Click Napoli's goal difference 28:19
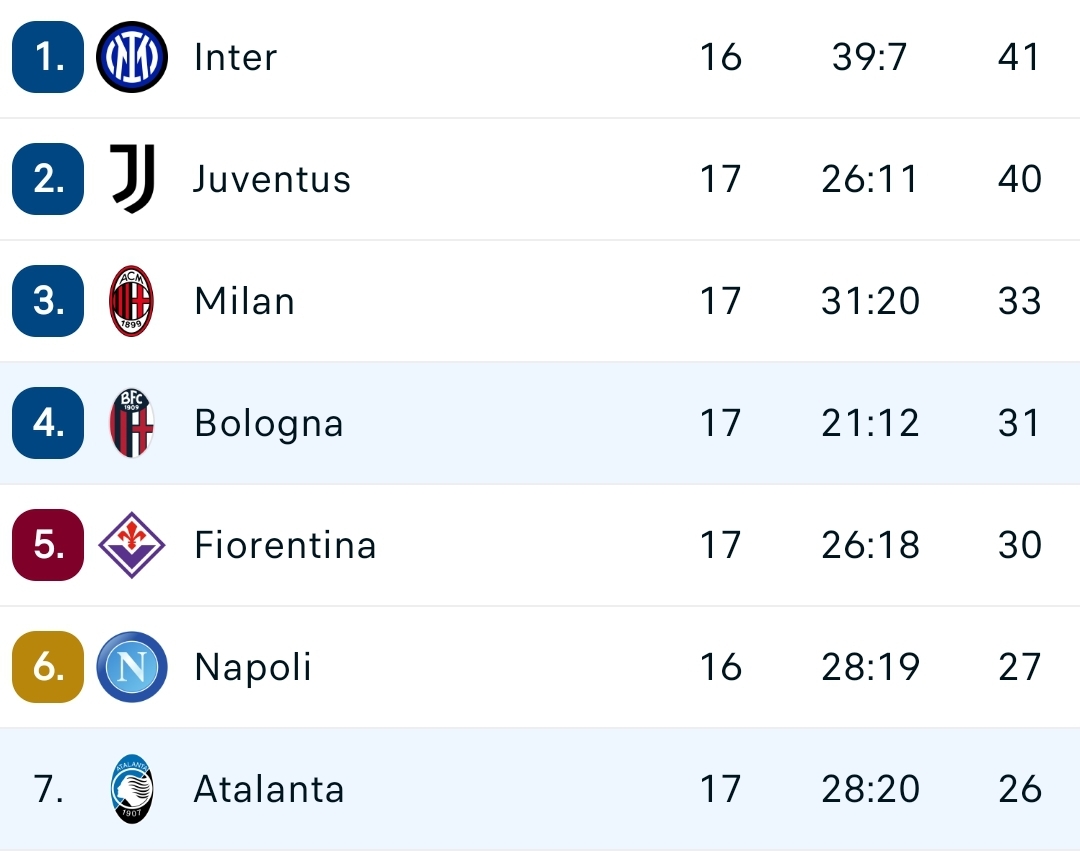Viewport: 1080px width, 851px height. point(868,667)
